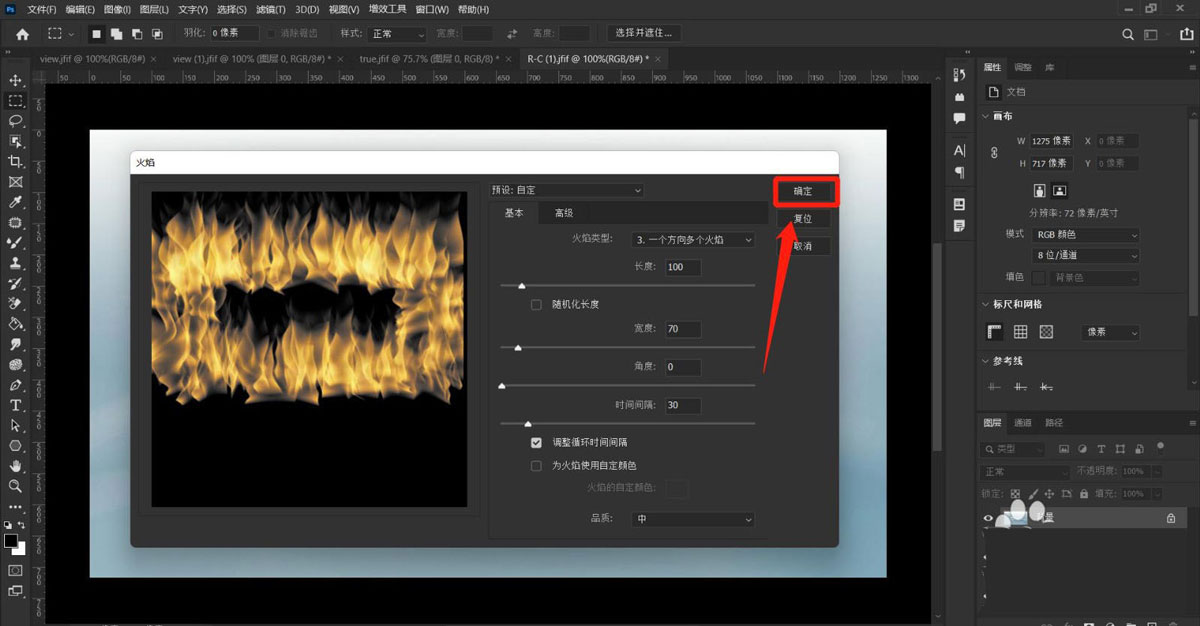The height and width of the screenshot is (626, 1200).
Task: Toggle visibility of the 背景 layer
Action: 985,517
